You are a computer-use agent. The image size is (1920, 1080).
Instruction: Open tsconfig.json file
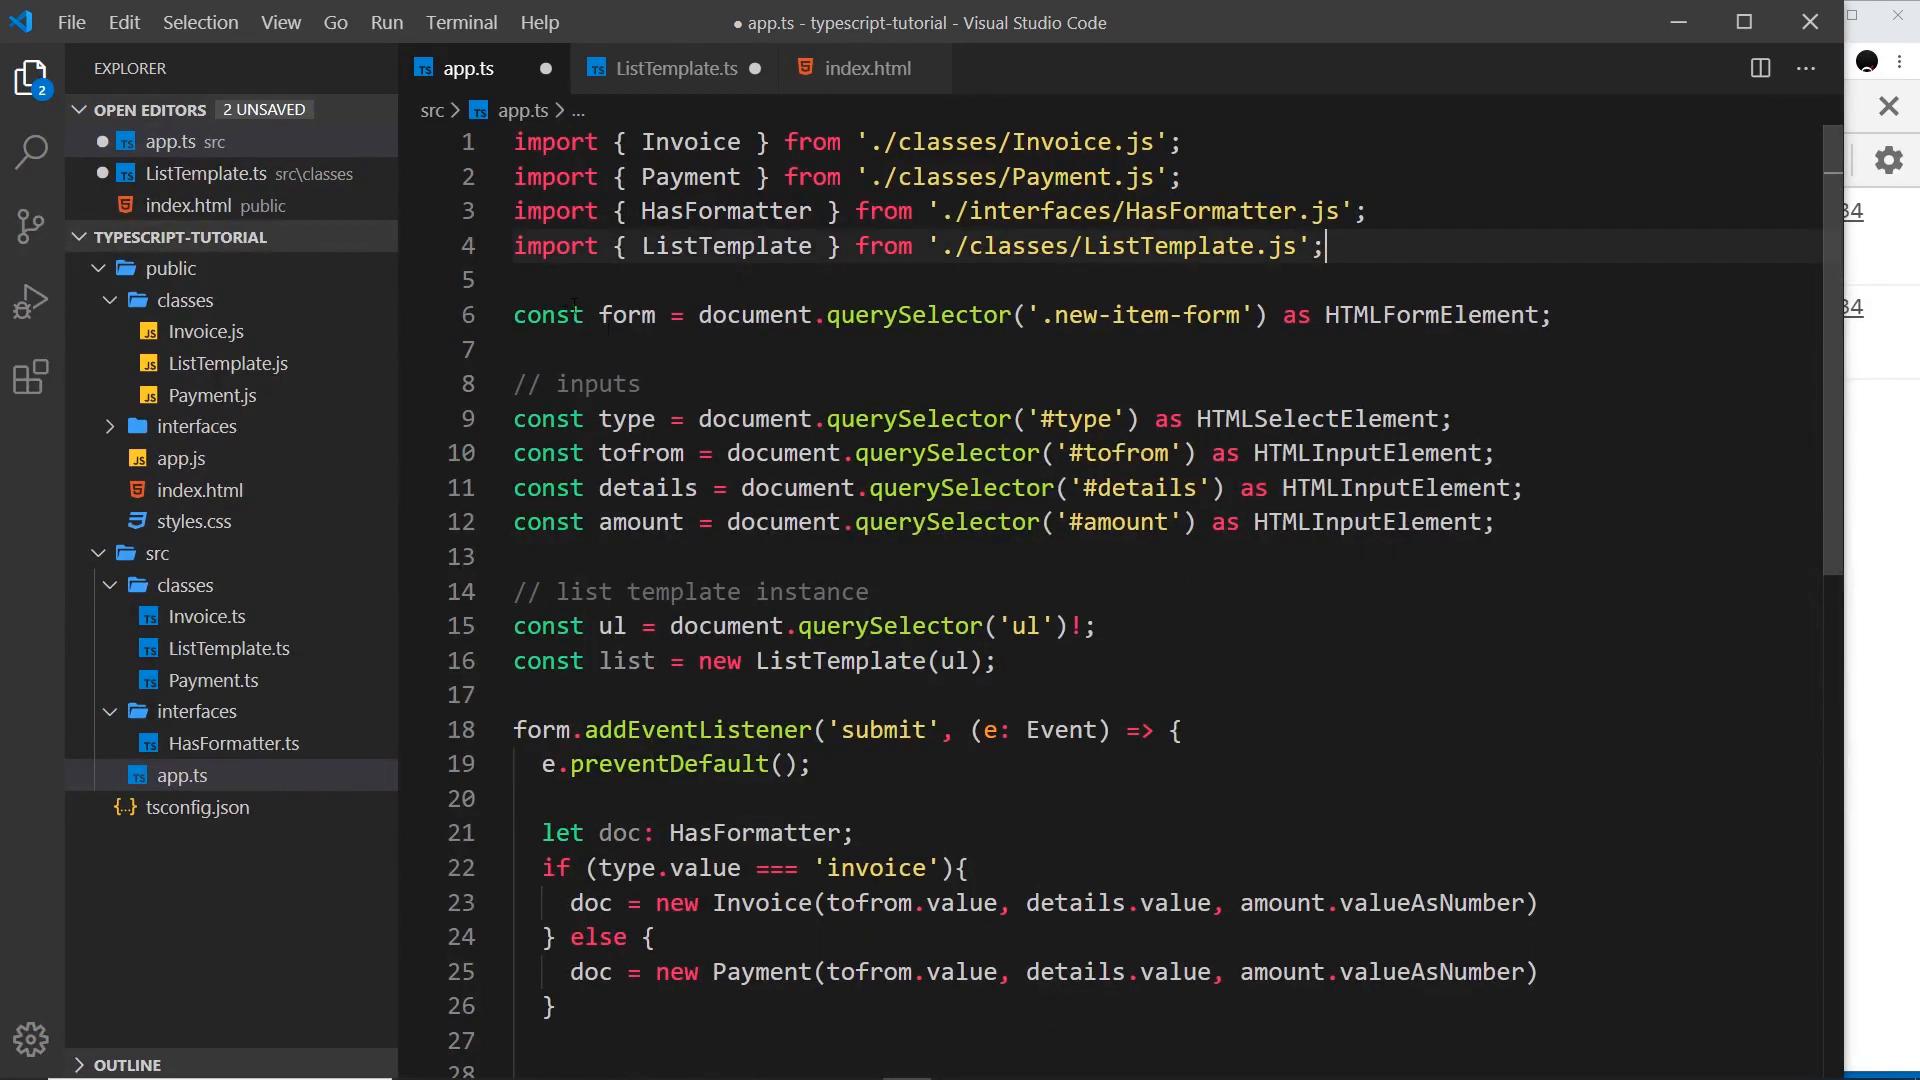[x=197, y=808]
